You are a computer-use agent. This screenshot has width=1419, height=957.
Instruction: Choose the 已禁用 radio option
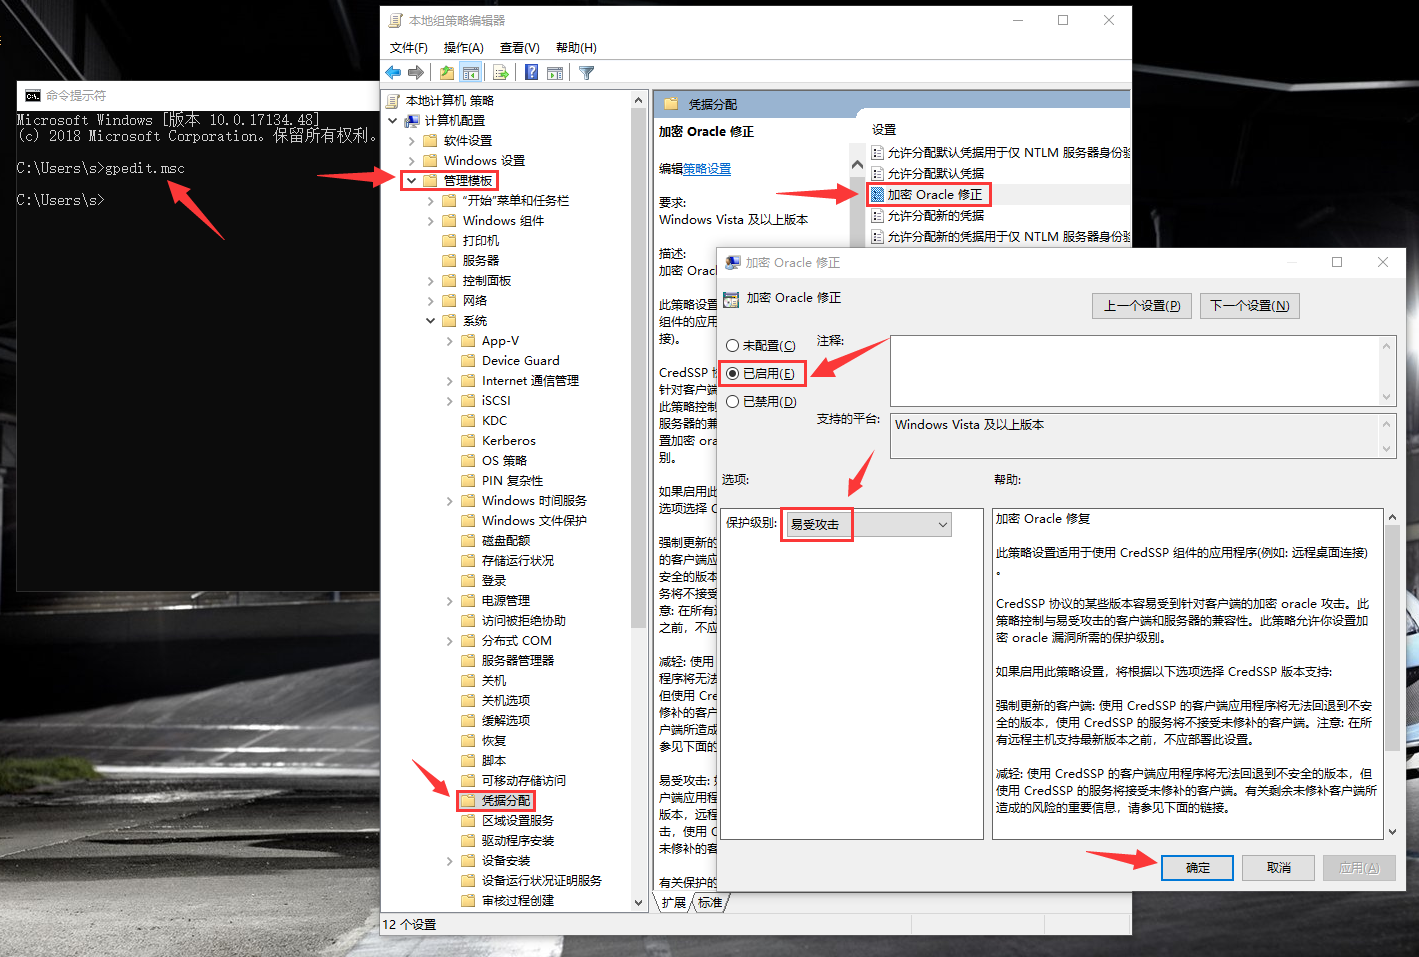(733, 401)
